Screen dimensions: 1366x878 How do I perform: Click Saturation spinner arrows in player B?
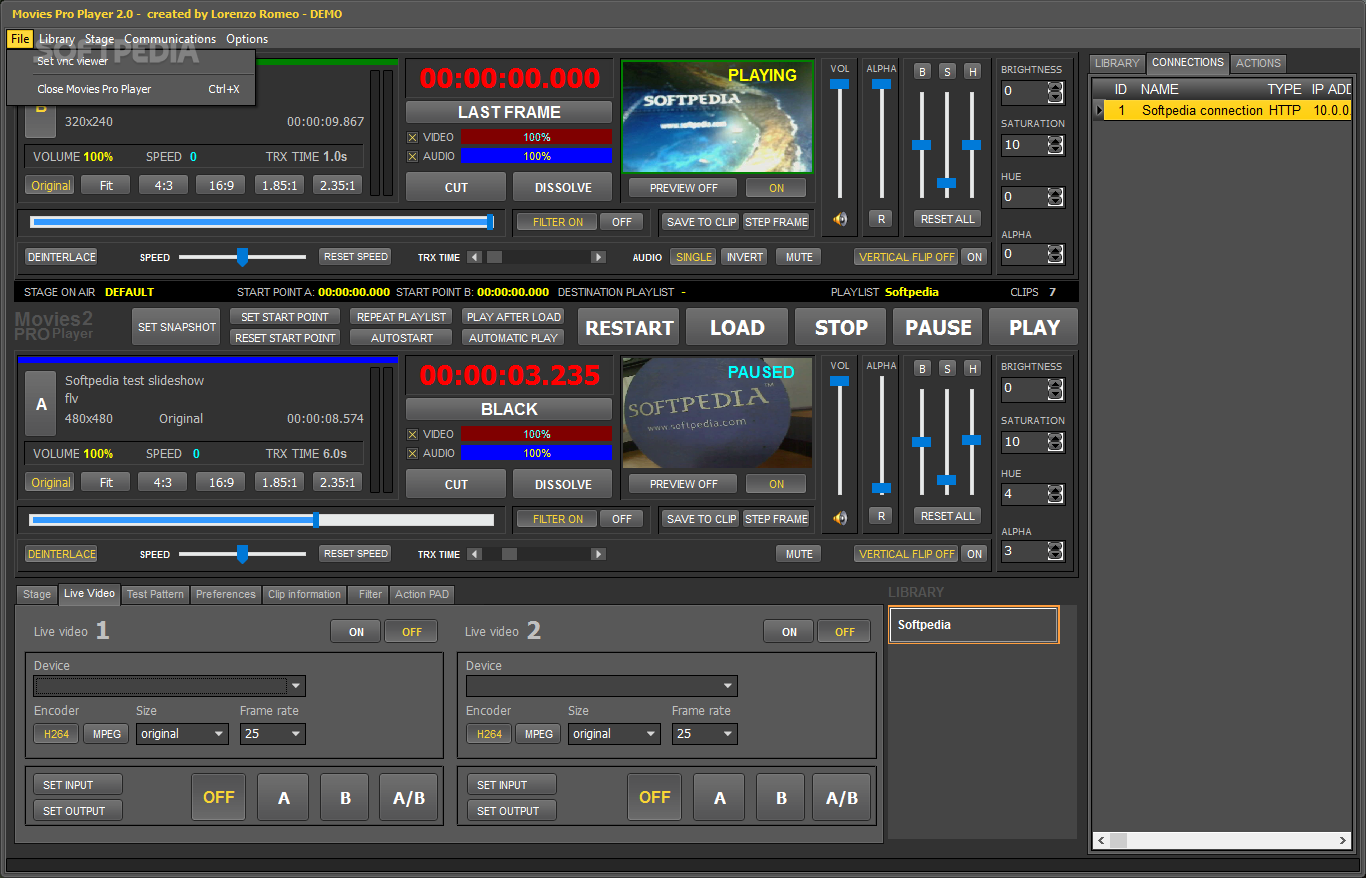pyautogui.click(x=1054, y=145)
